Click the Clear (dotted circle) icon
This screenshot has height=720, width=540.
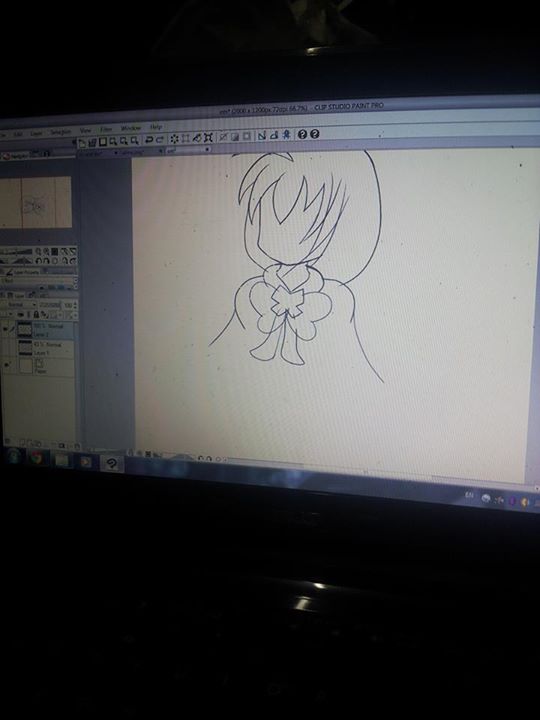(174, 139)
